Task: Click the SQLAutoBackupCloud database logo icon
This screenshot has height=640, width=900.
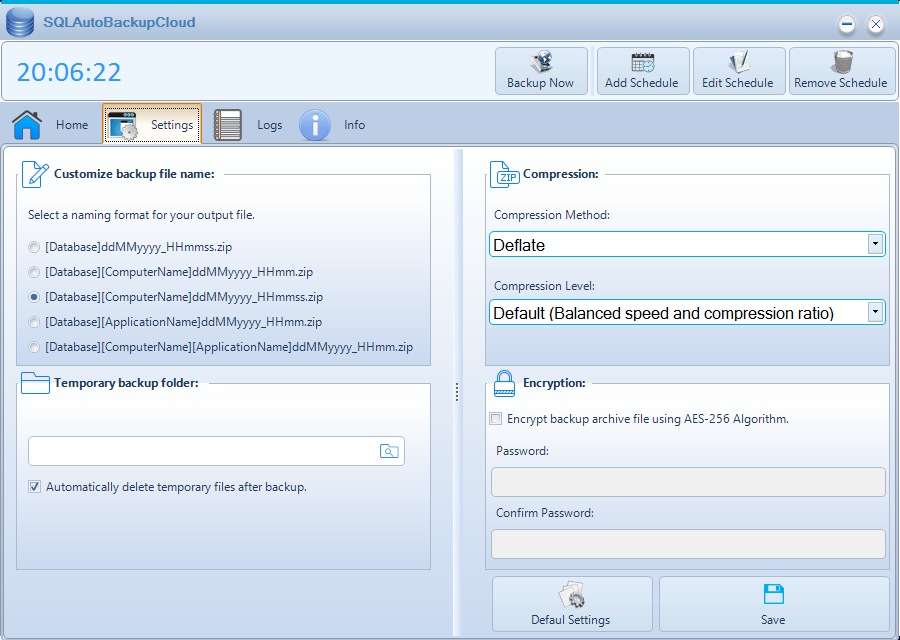Action: (x=20, y=23)
